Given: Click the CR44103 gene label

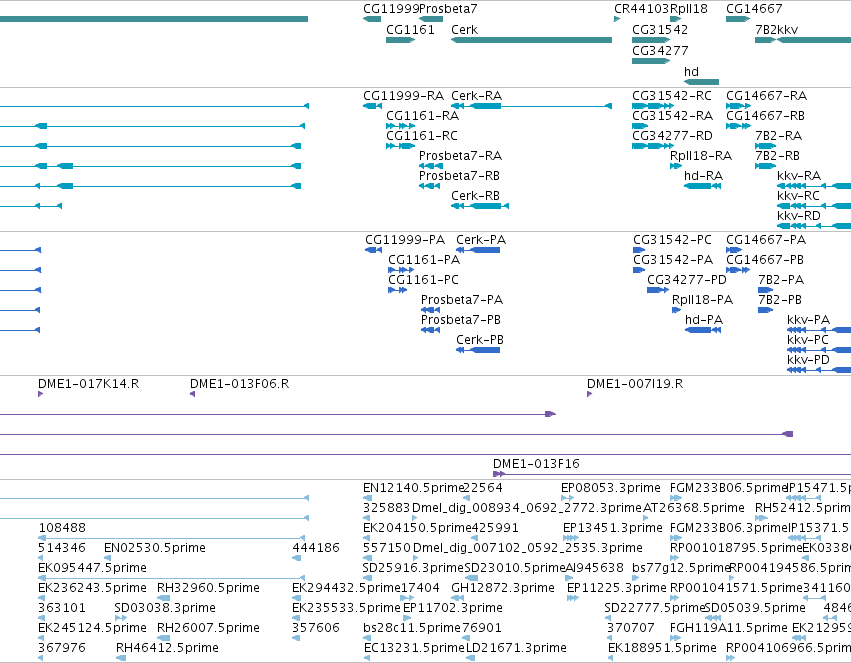Looking at the screenshot, I should [642, 9].
